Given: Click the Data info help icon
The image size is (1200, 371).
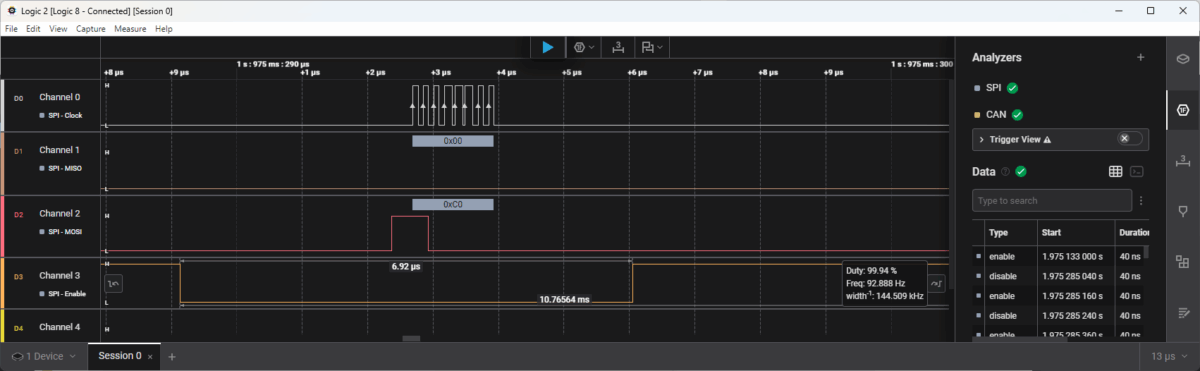Looking at the screenshot, I should click(1006, 172).
